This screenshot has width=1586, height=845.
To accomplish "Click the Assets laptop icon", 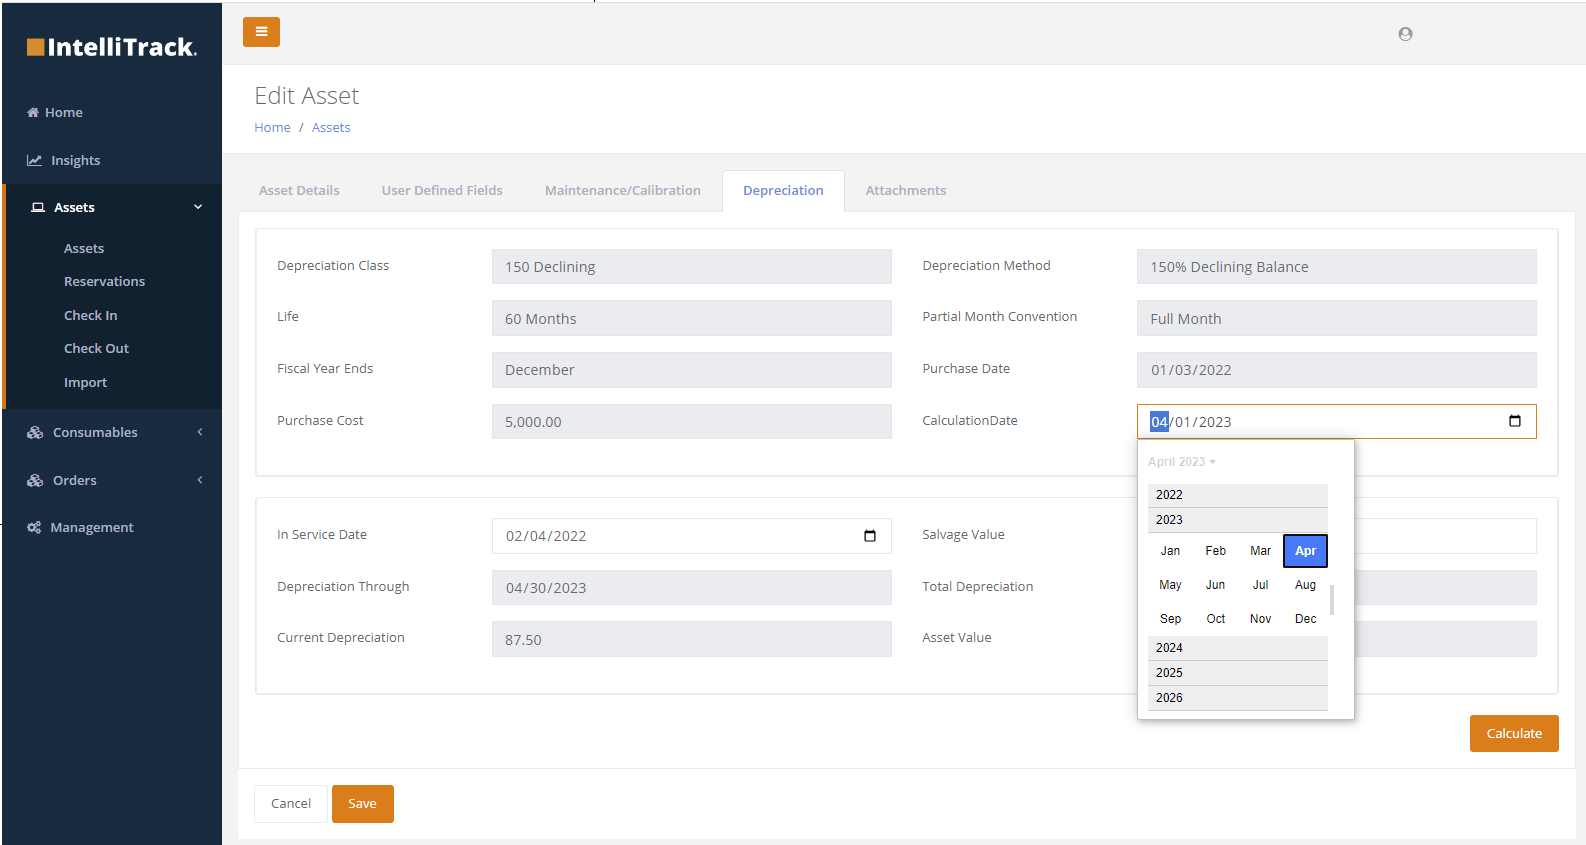I will tap(38, 207).
